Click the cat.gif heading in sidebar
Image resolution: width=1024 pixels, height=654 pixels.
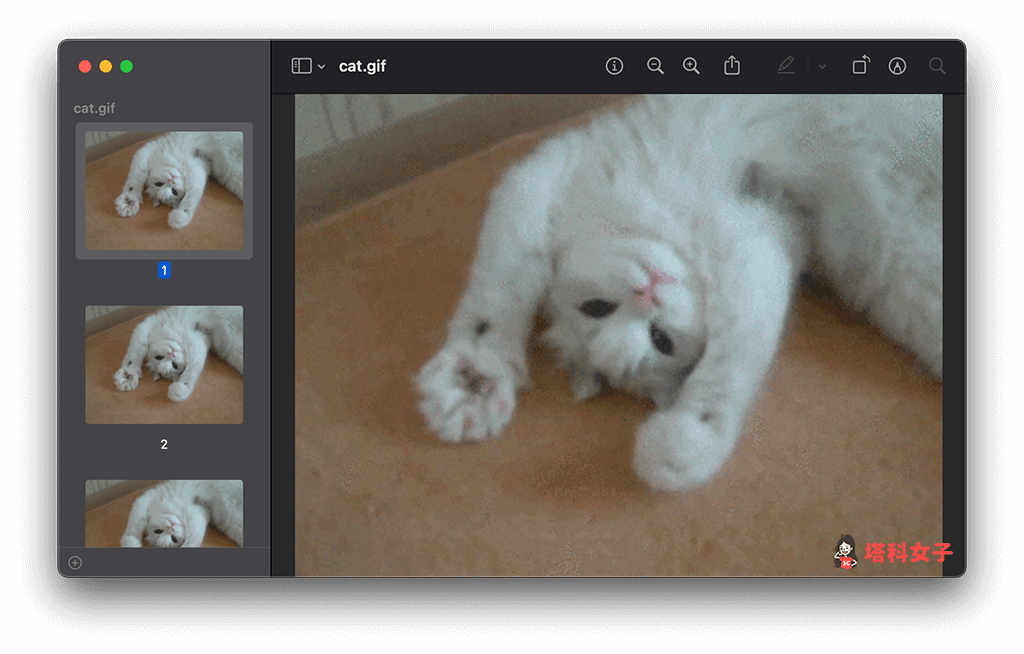tap(95, 108)
